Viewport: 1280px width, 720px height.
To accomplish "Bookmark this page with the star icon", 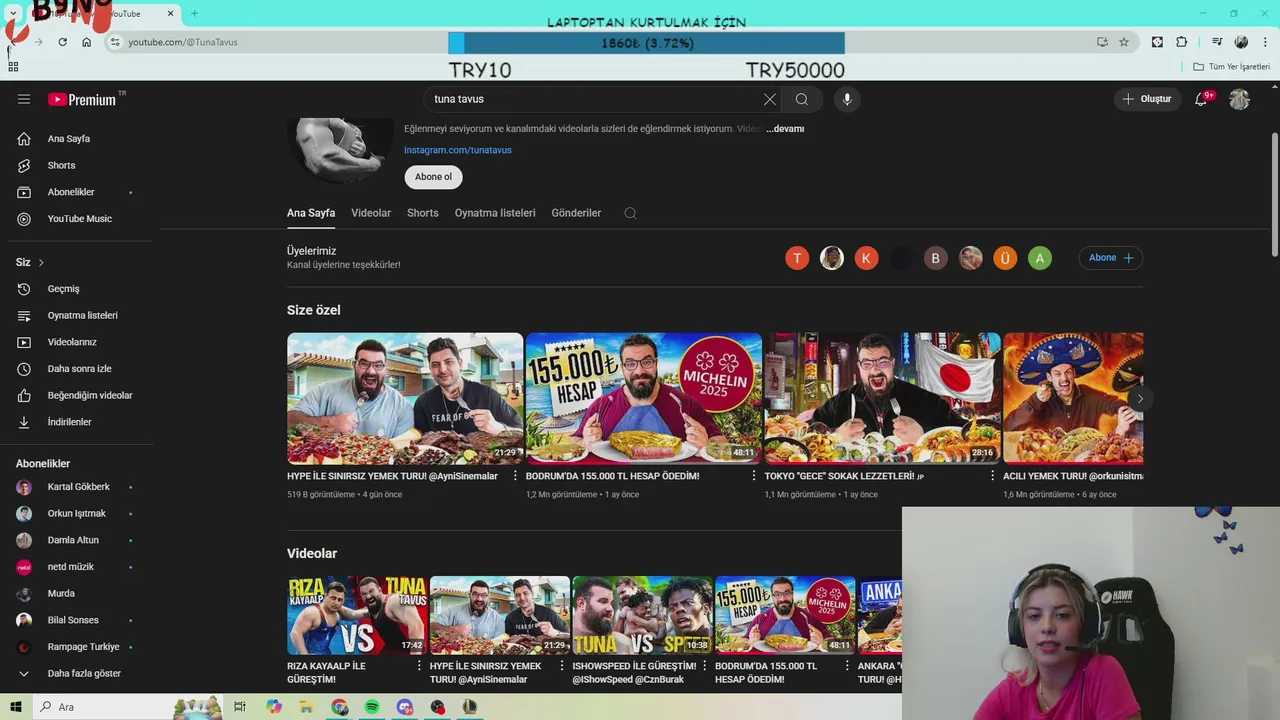I will 1124,42.
